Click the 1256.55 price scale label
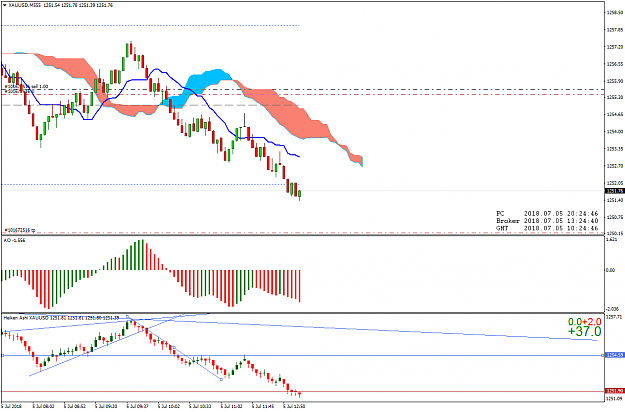625x412 pixels. click(615, 64)
